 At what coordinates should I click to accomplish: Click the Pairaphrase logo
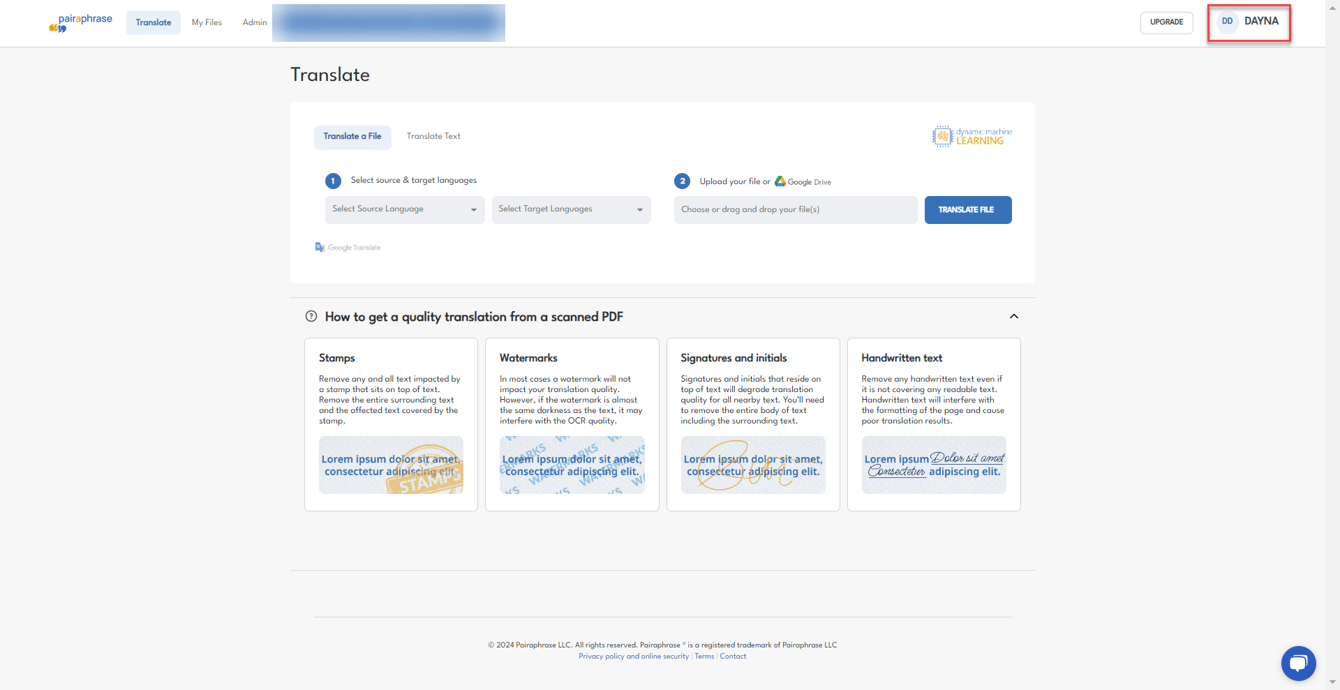click(x=80, y=22)
